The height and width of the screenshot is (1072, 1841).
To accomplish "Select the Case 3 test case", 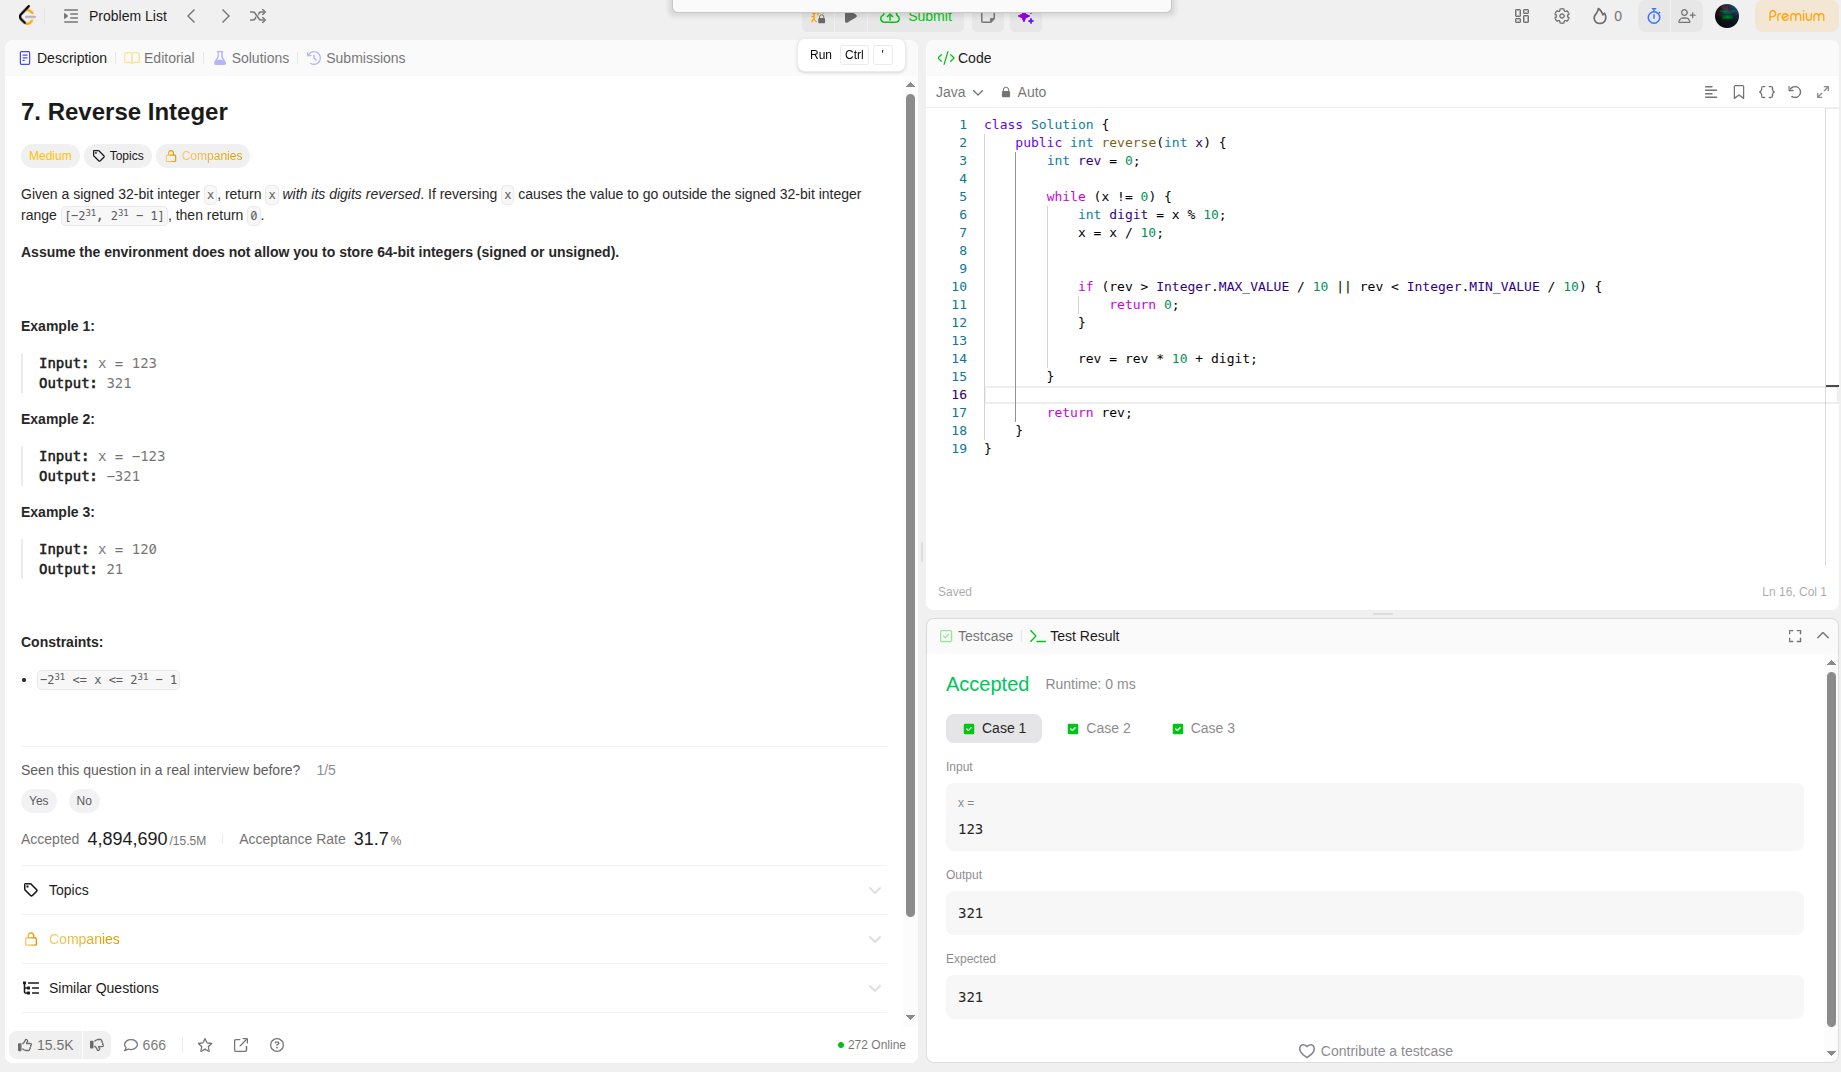I will tap(1203, 728).
